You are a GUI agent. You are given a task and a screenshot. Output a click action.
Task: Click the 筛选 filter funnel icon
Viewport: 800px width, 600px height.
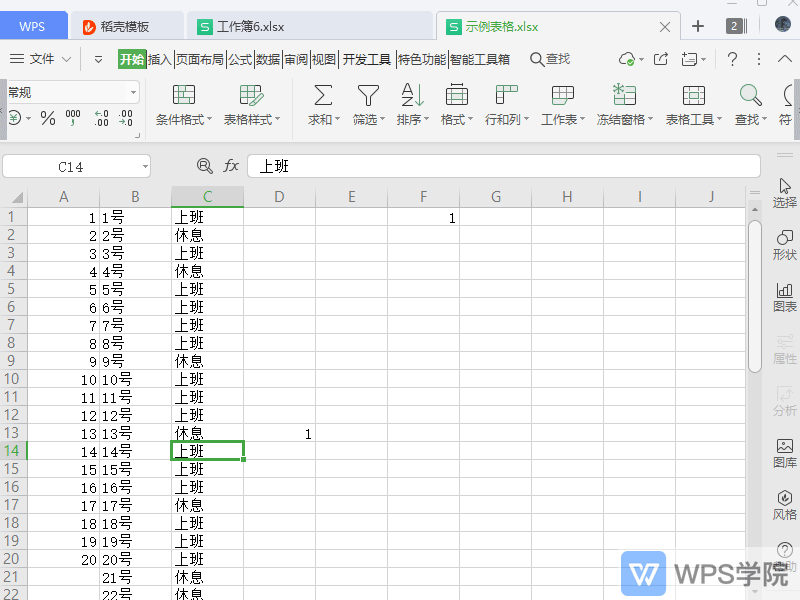[368, 96]
